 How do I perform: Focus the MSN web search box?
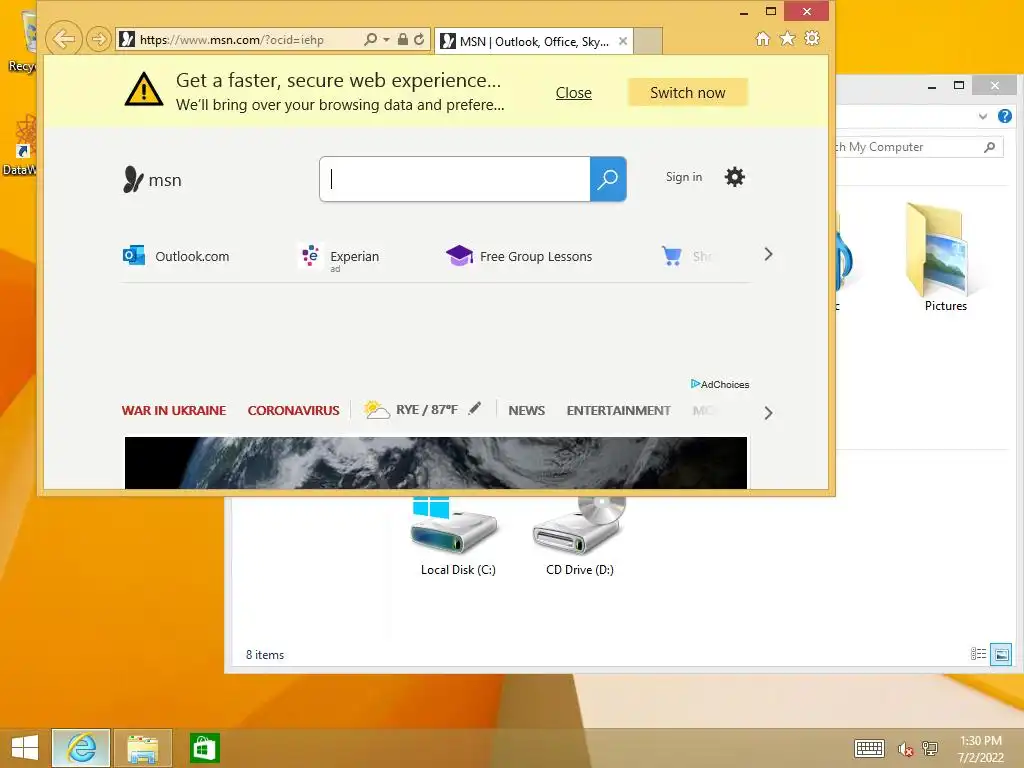coord(455,179)
